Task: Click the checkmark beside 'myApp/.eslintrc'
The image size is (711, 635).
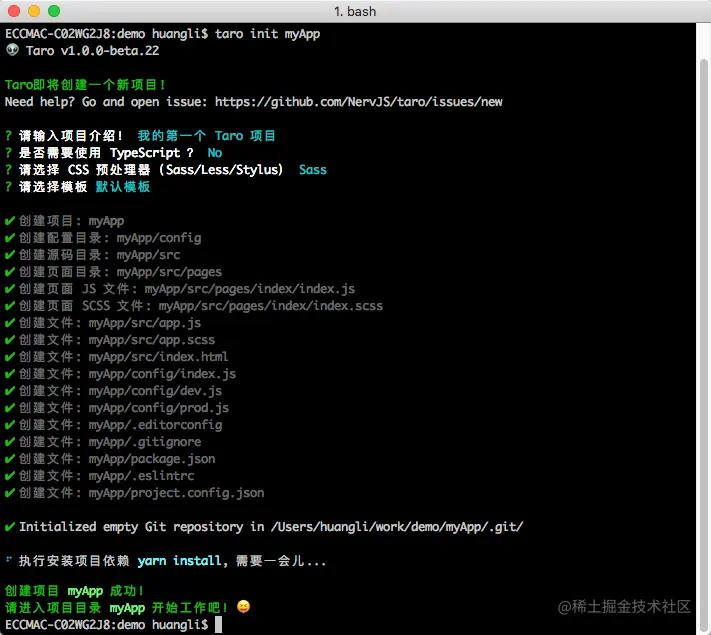Action: 10,476
